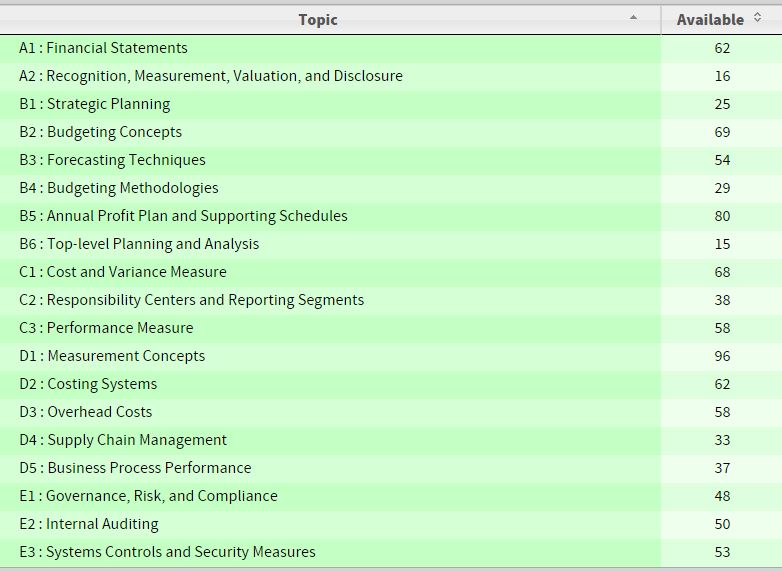Choose the C3 : Performance Measure topic
Viewport: 782px width, 571px height.
tap(106, 328)
